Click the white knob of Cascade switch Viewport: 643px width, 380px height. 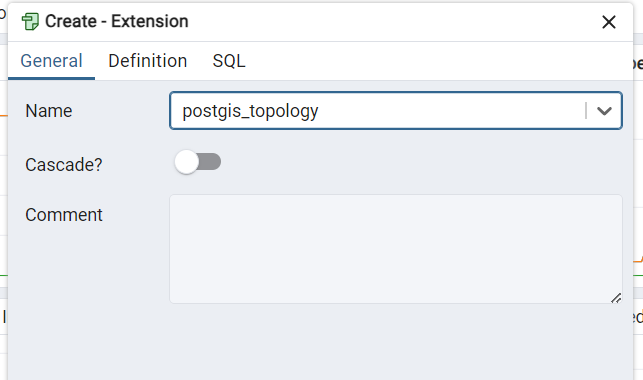pos(187,162)
